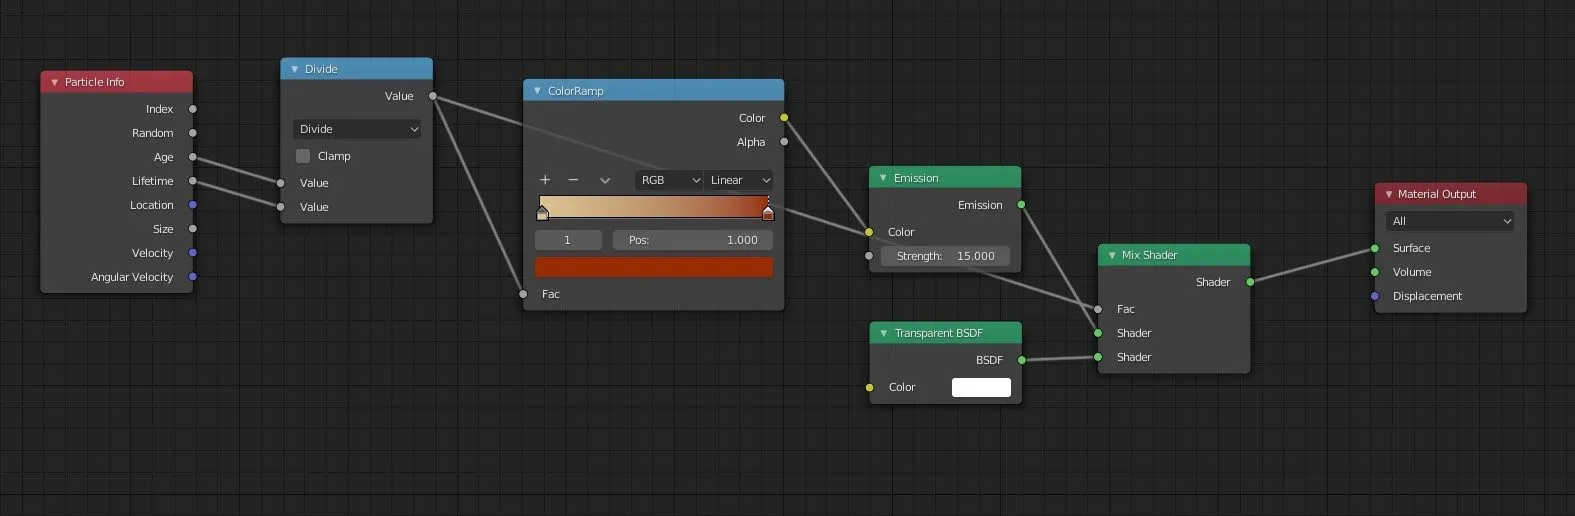This screenshot has width=1575, height=516.
Task: Select the right color stop marker
Action: [x=768, y=212]
